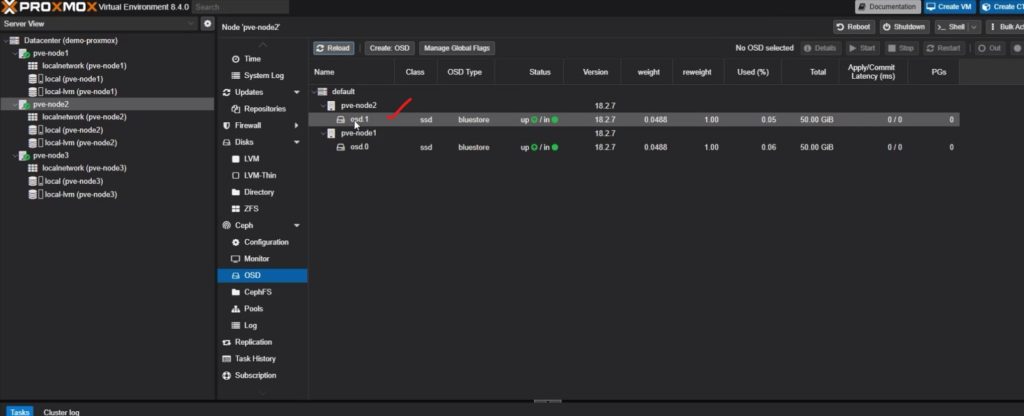Select pve-node2 in the server tree
1024x416 pixels.
point(51,104)
